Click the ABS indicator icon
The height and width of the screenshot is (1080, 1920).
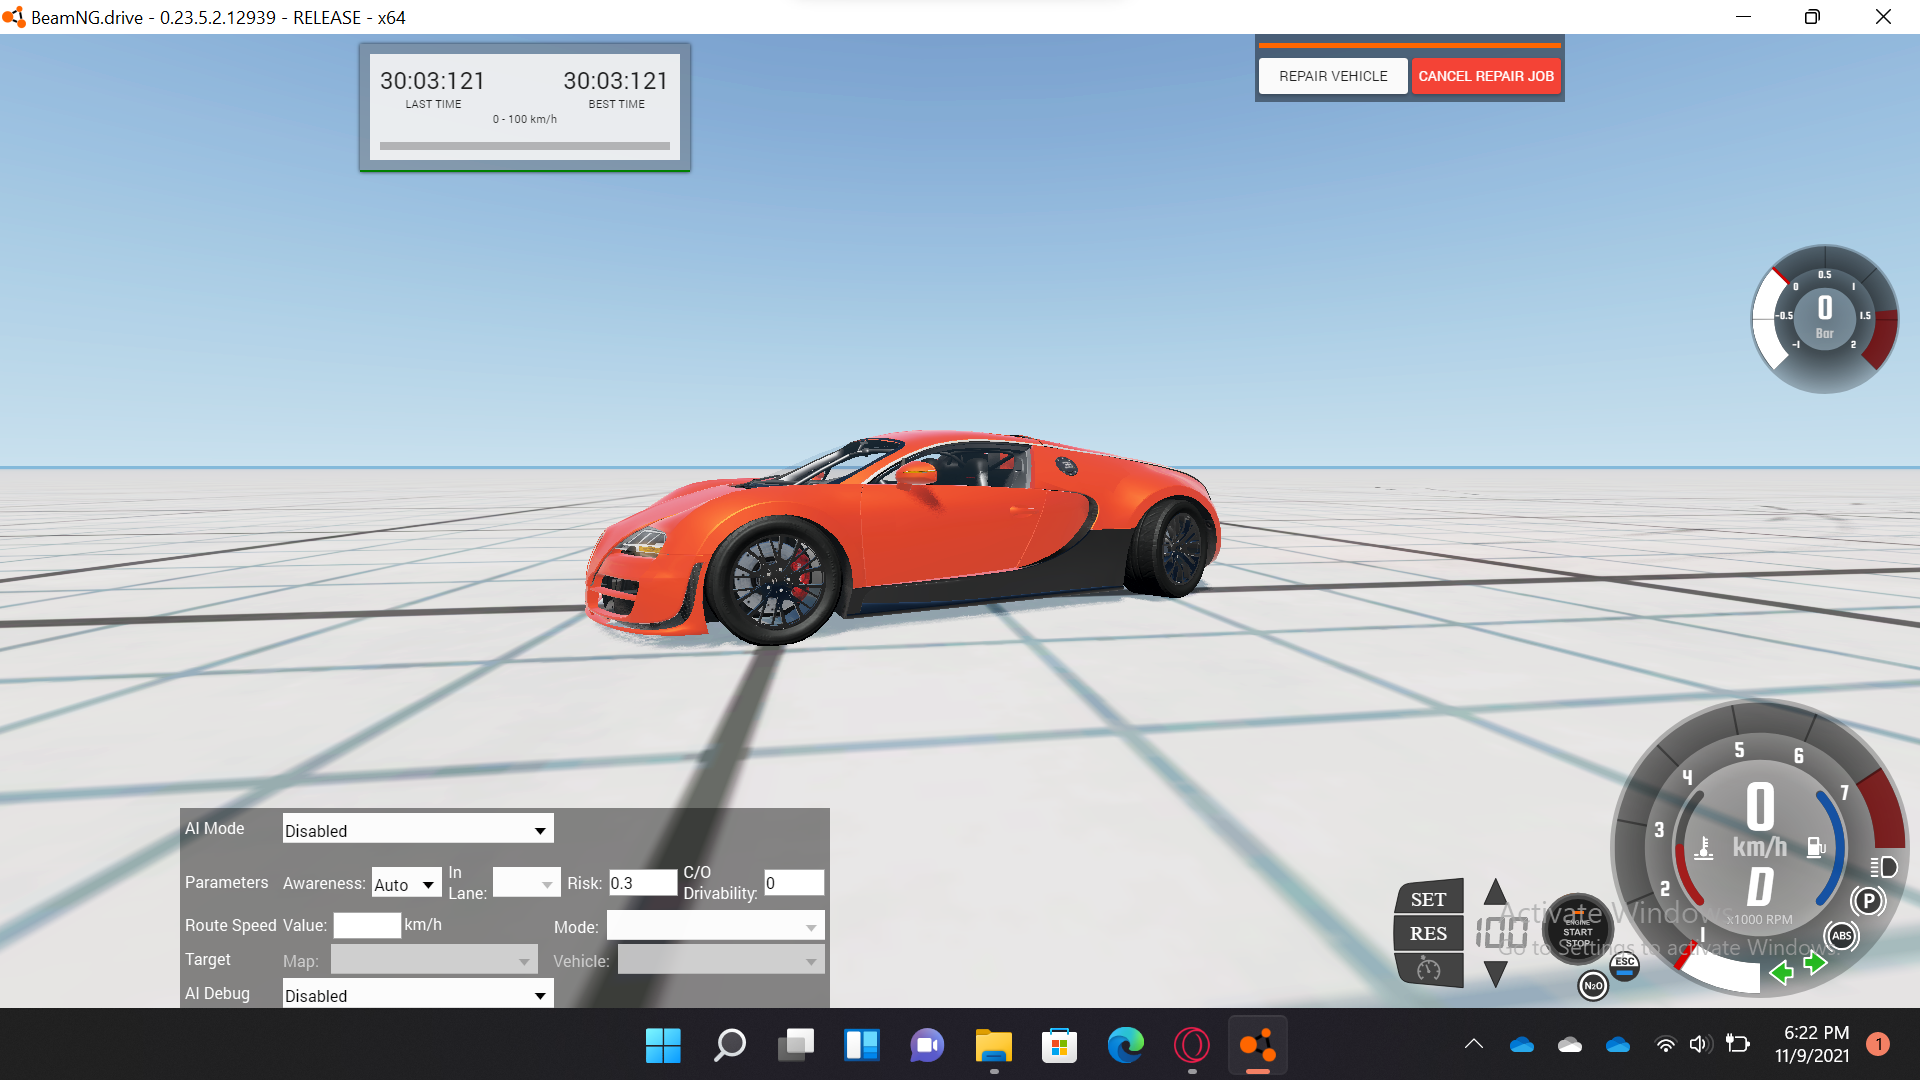(1841, 936)
